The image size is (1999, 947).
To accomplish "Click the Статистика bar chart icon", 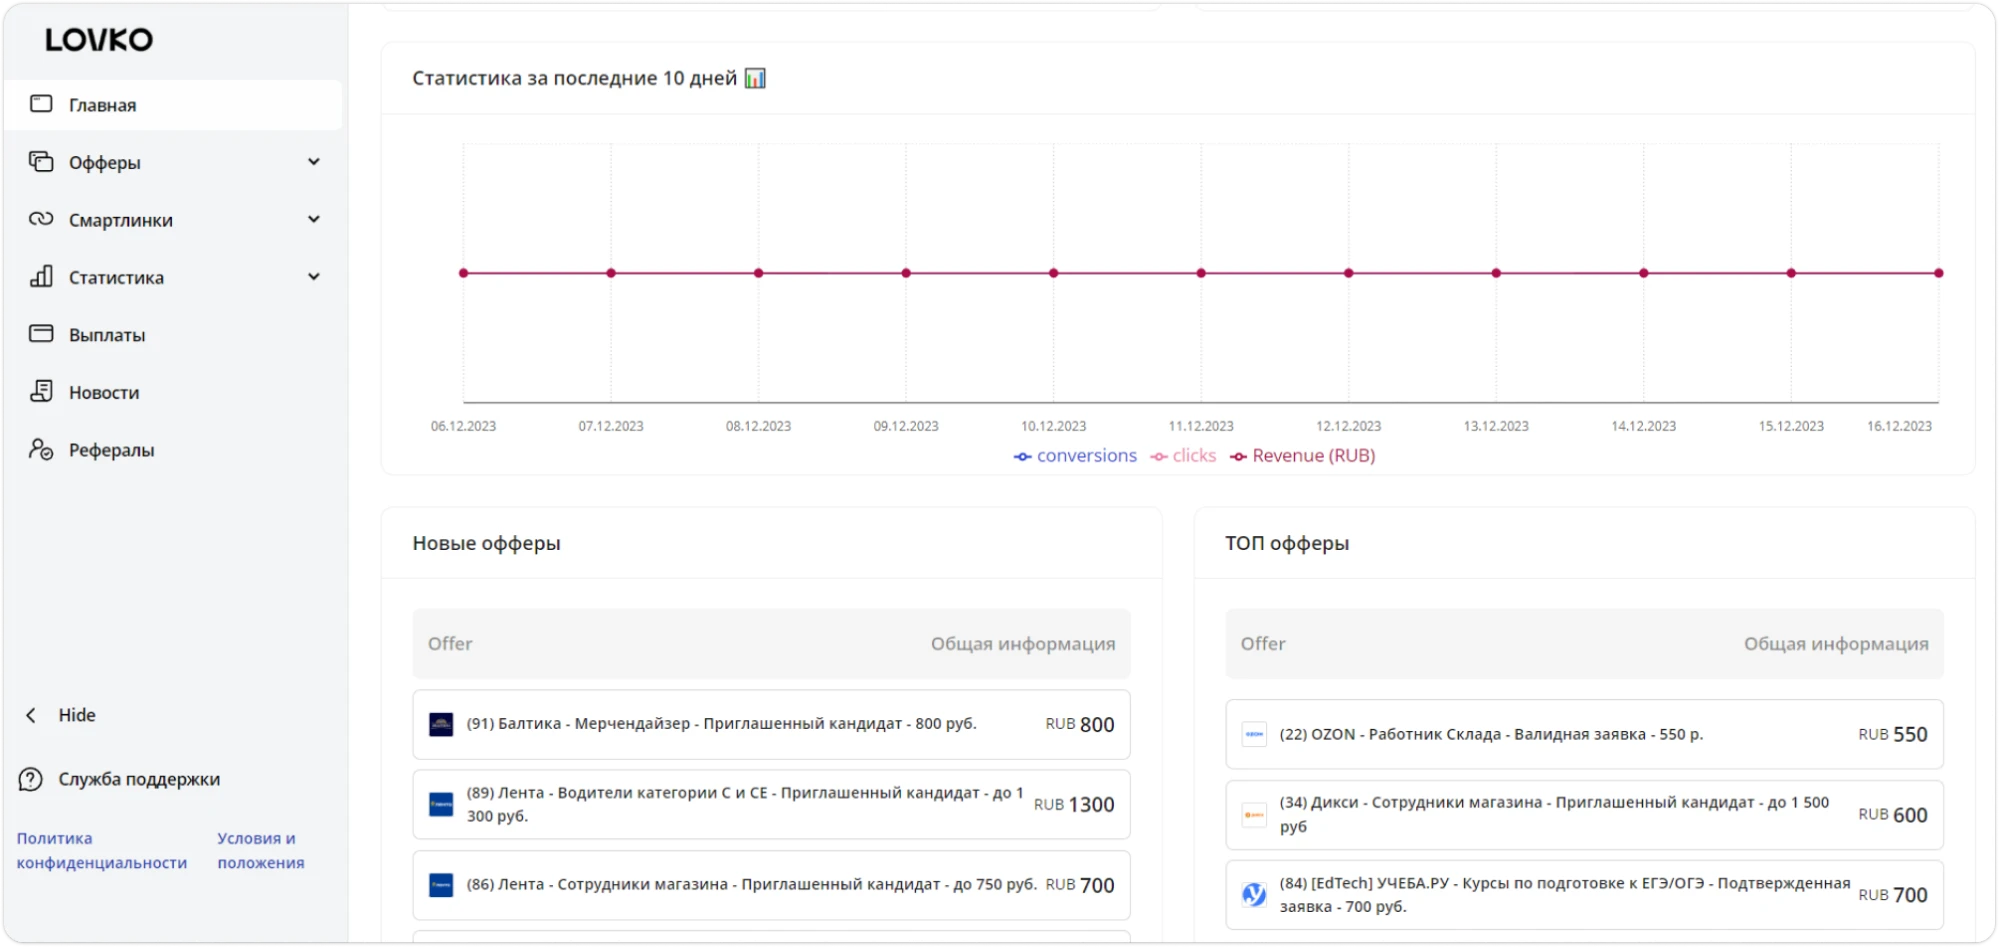I will [41, 277].
